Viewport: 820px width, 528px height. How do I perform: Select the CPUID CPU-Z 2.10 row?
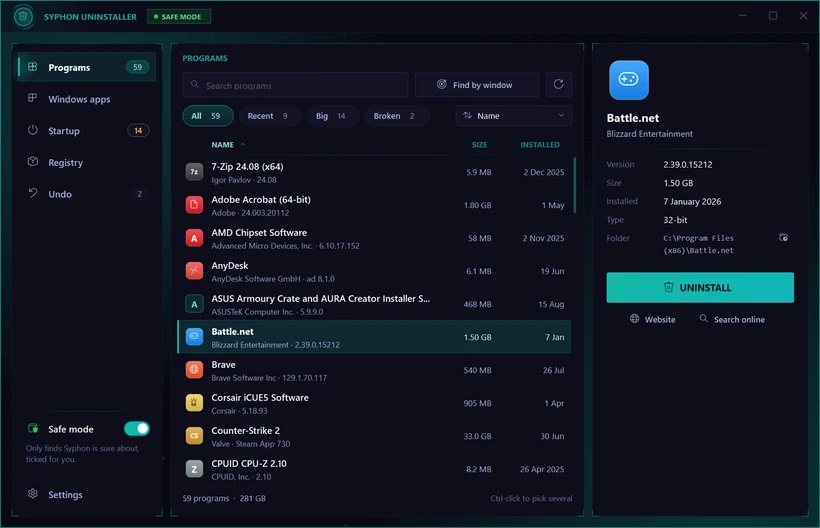[x=374, y=469]
